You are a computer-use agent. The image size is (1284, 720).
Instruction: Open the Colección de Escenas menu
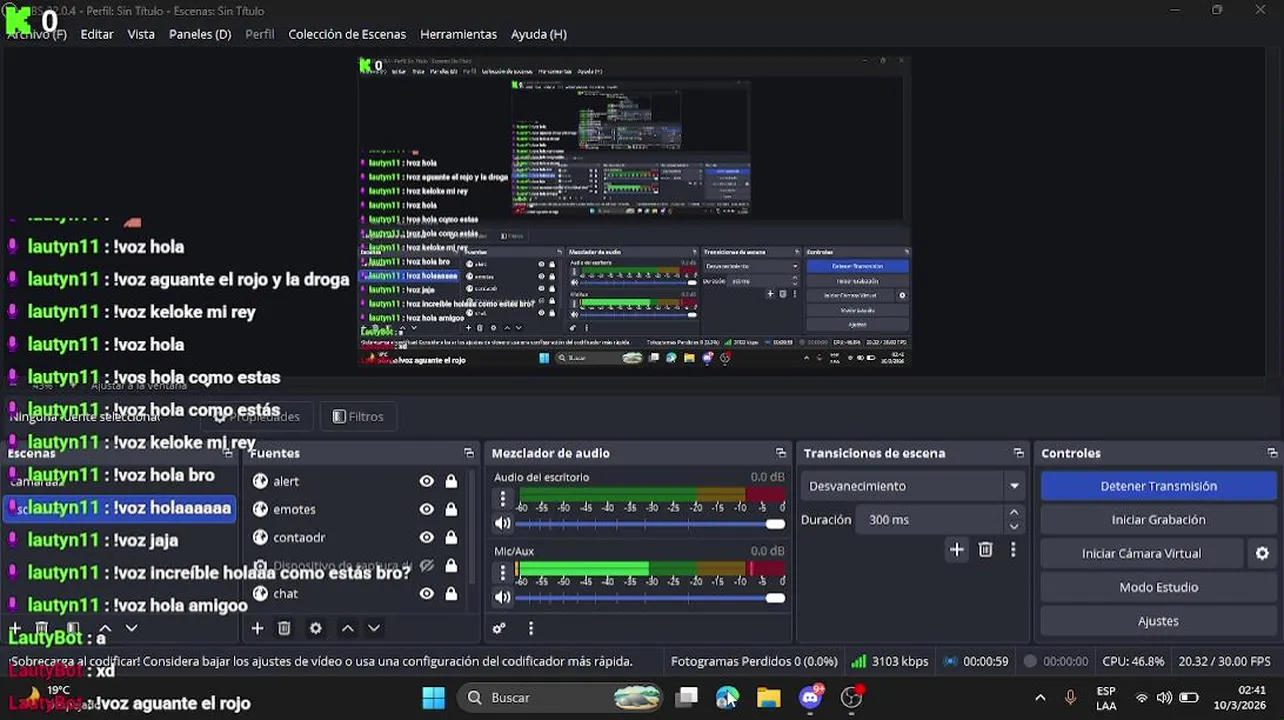coord(347,34)
